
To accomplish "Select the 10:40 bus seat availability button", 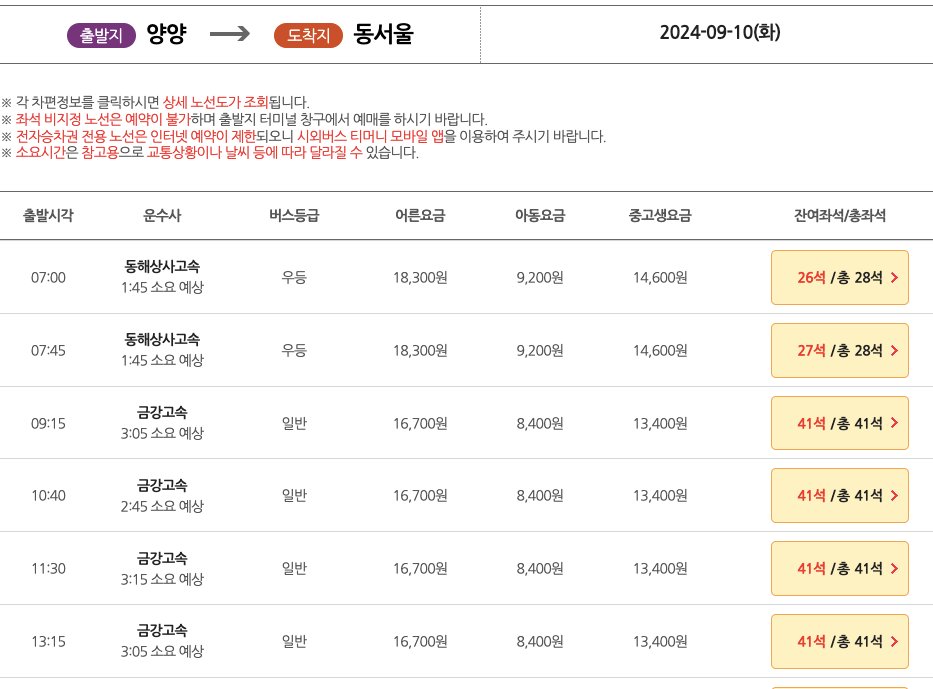I will (x=839, y=495).
